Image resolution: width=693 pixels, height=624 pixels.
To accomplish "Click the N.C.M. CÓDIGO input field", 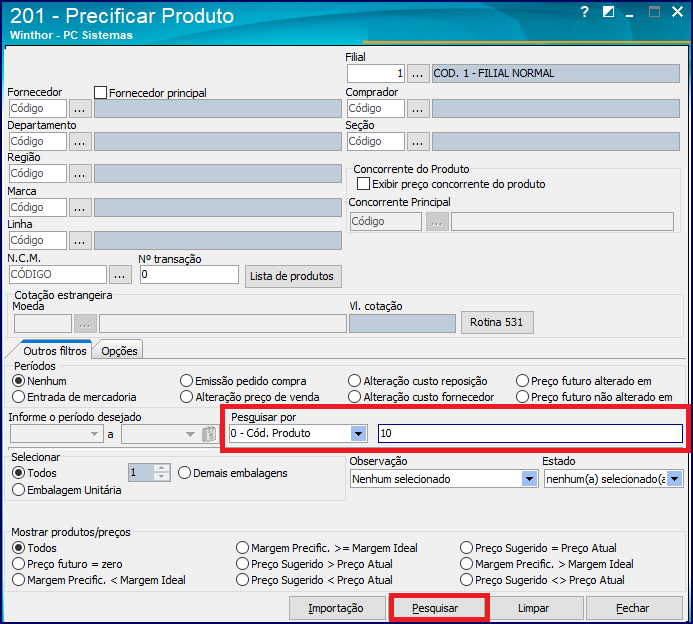I will [57, 274].
